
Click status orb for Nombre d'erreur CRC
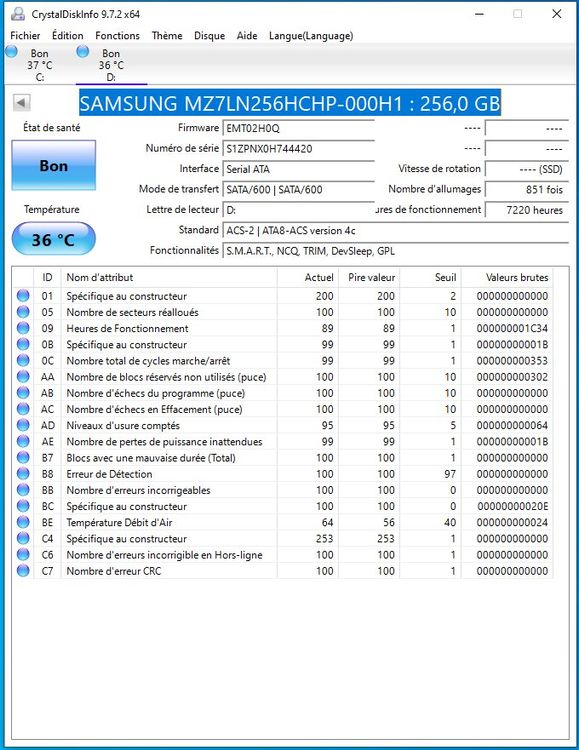pos(23,571)
